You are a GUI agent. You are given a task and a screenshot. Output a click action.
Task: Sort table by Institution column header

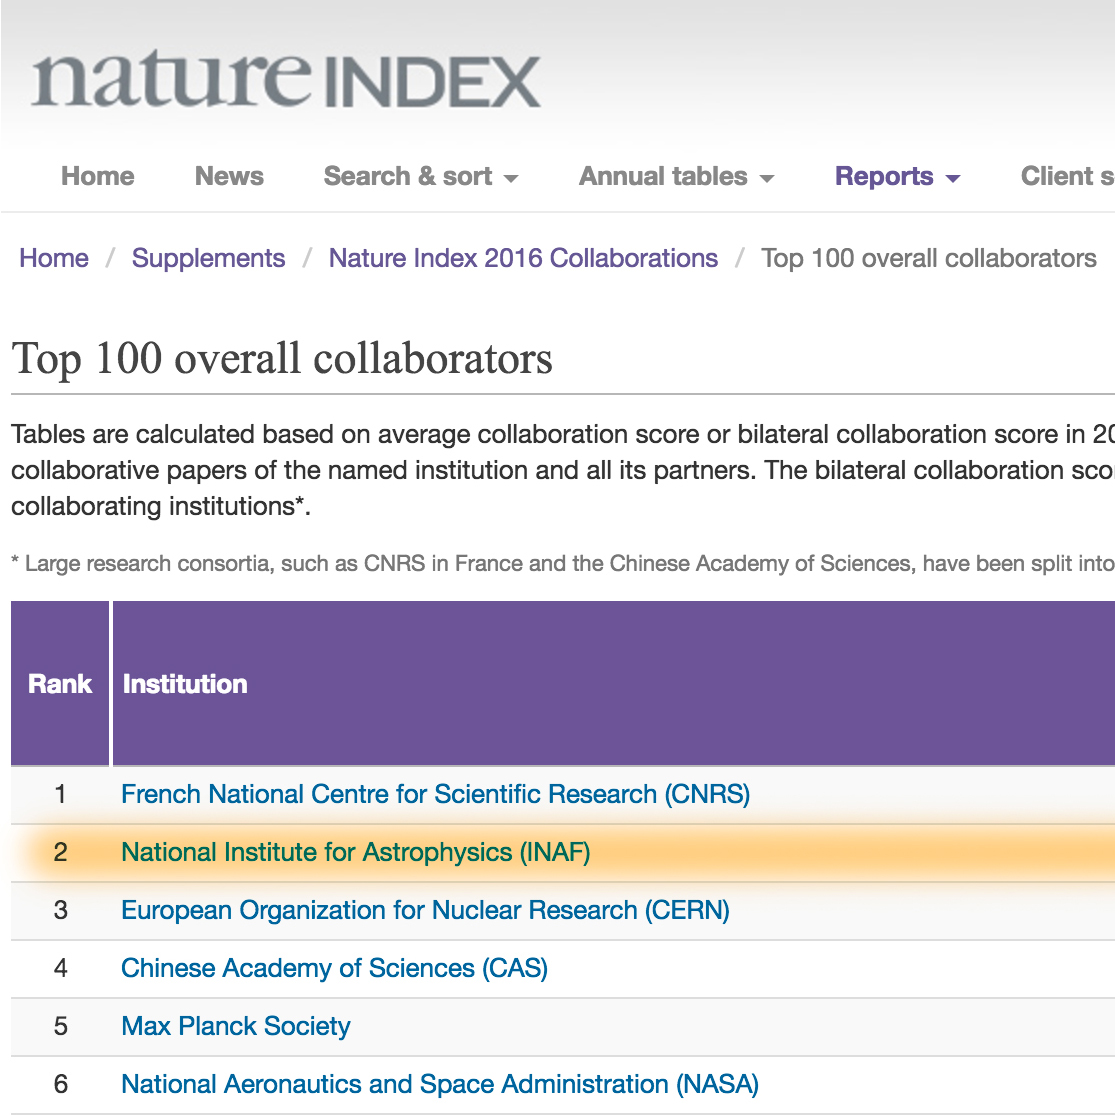tap(185, 684)
